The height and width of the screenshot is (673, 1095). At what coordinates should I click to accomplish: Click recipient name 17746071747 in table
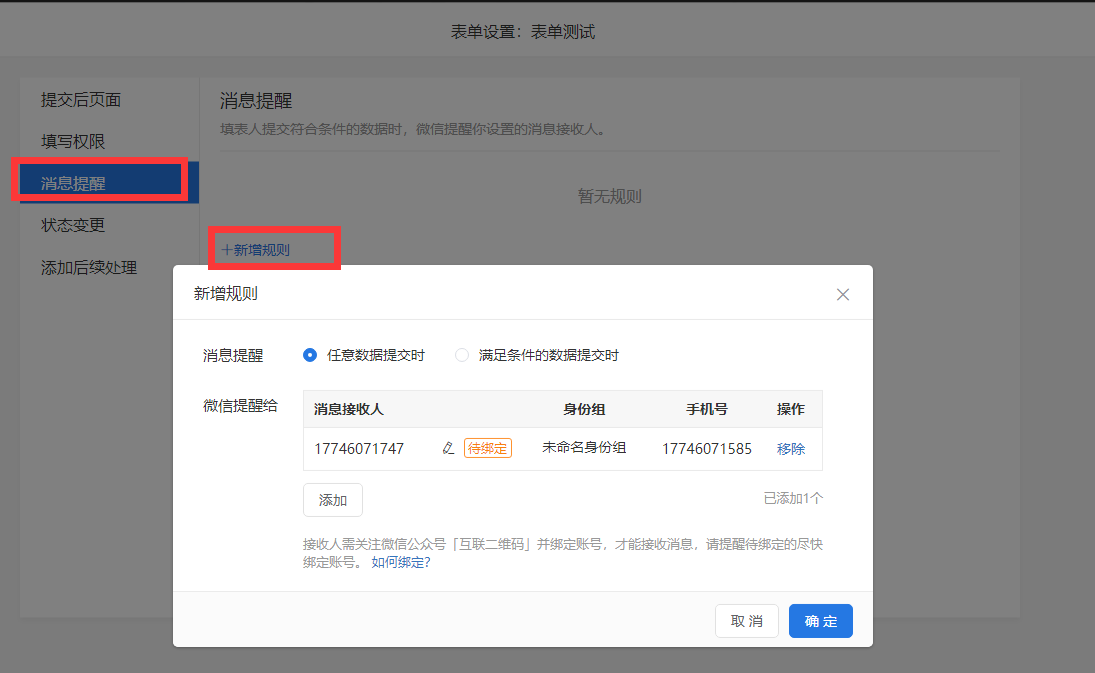(x=359, y=449)
